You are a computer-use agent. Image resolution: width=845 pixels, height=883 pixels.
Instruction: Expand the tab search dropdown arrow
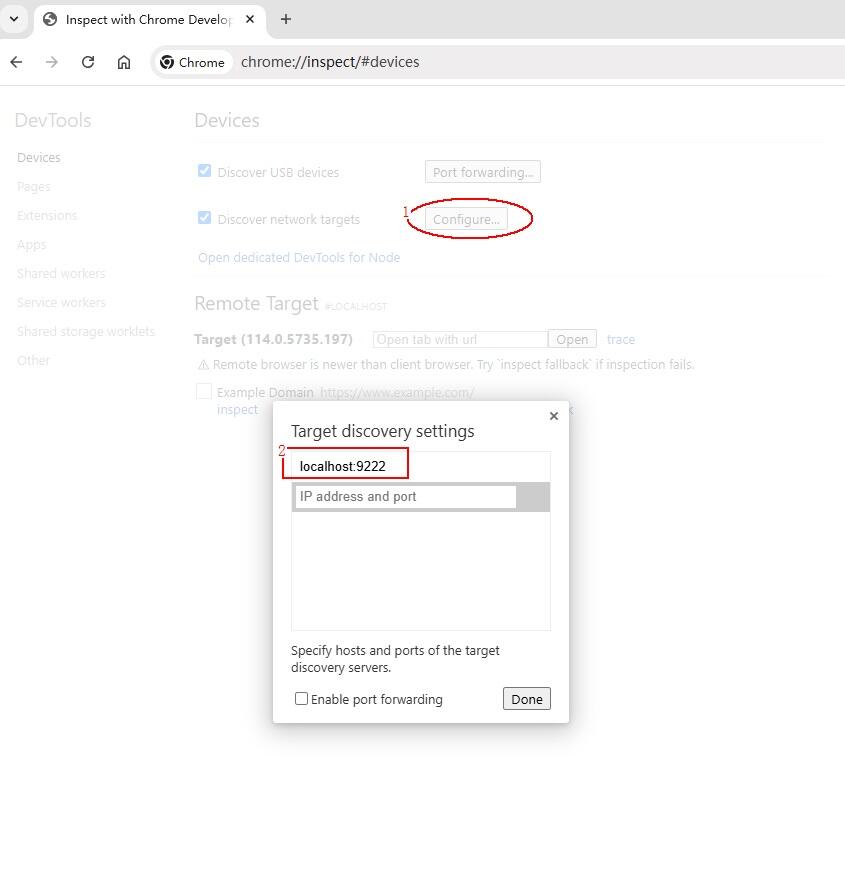(x=14, y=19)
